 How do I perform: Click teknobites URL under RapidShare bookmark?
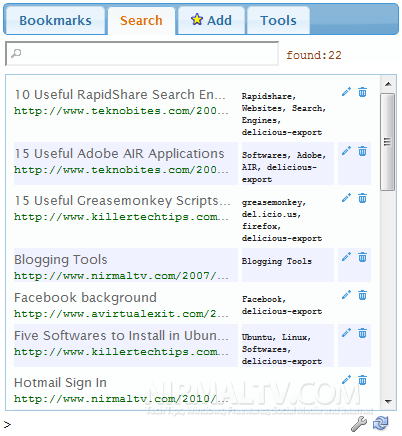tap(121, 111)
